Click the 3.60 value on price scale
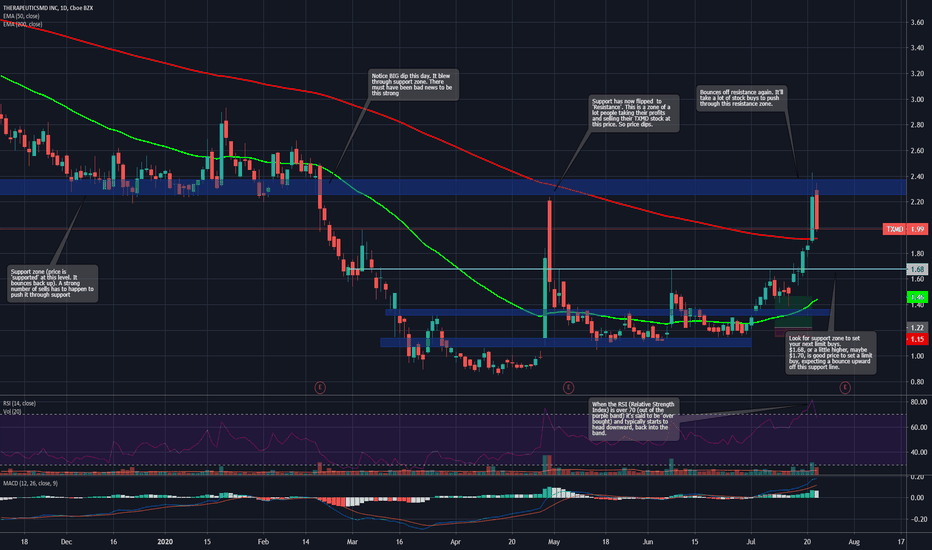Viewport: 932px width, 550px height. (x=917, y=23)
